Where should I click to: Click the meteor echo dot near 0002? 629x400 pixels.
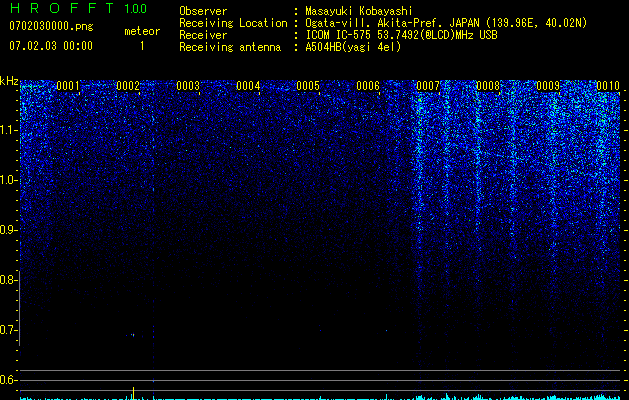tap(132, 335)
